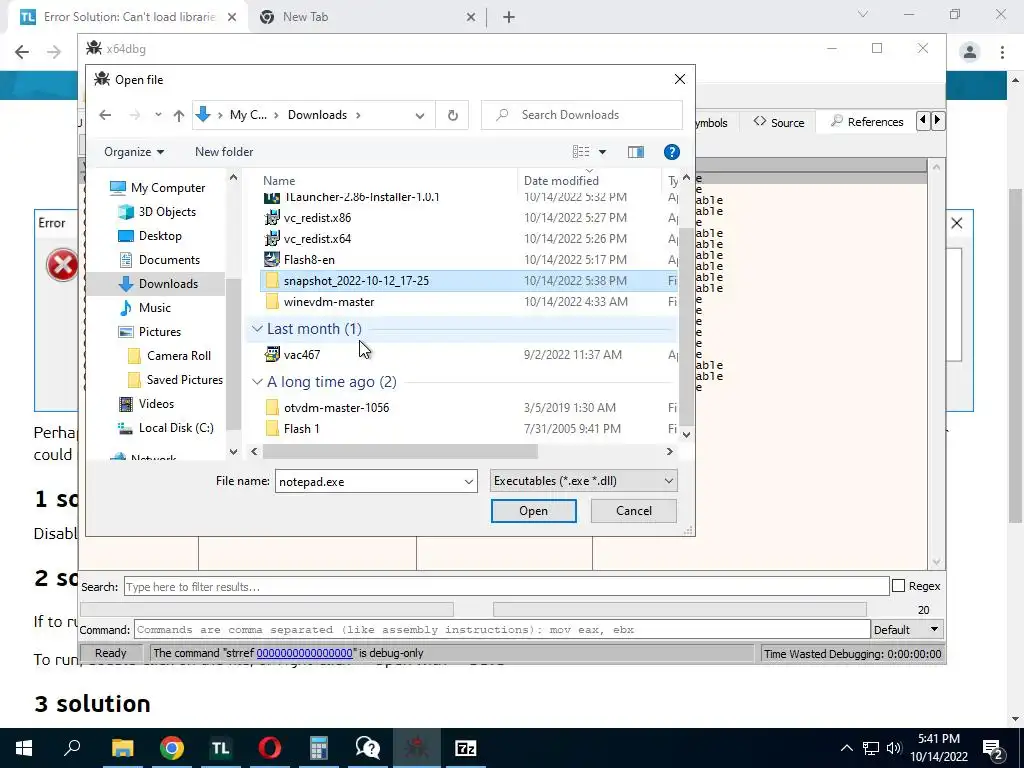Collapse the A long time ago (2) group
This screenshot has height=768, width=1024.
click(x=257, y=382)
